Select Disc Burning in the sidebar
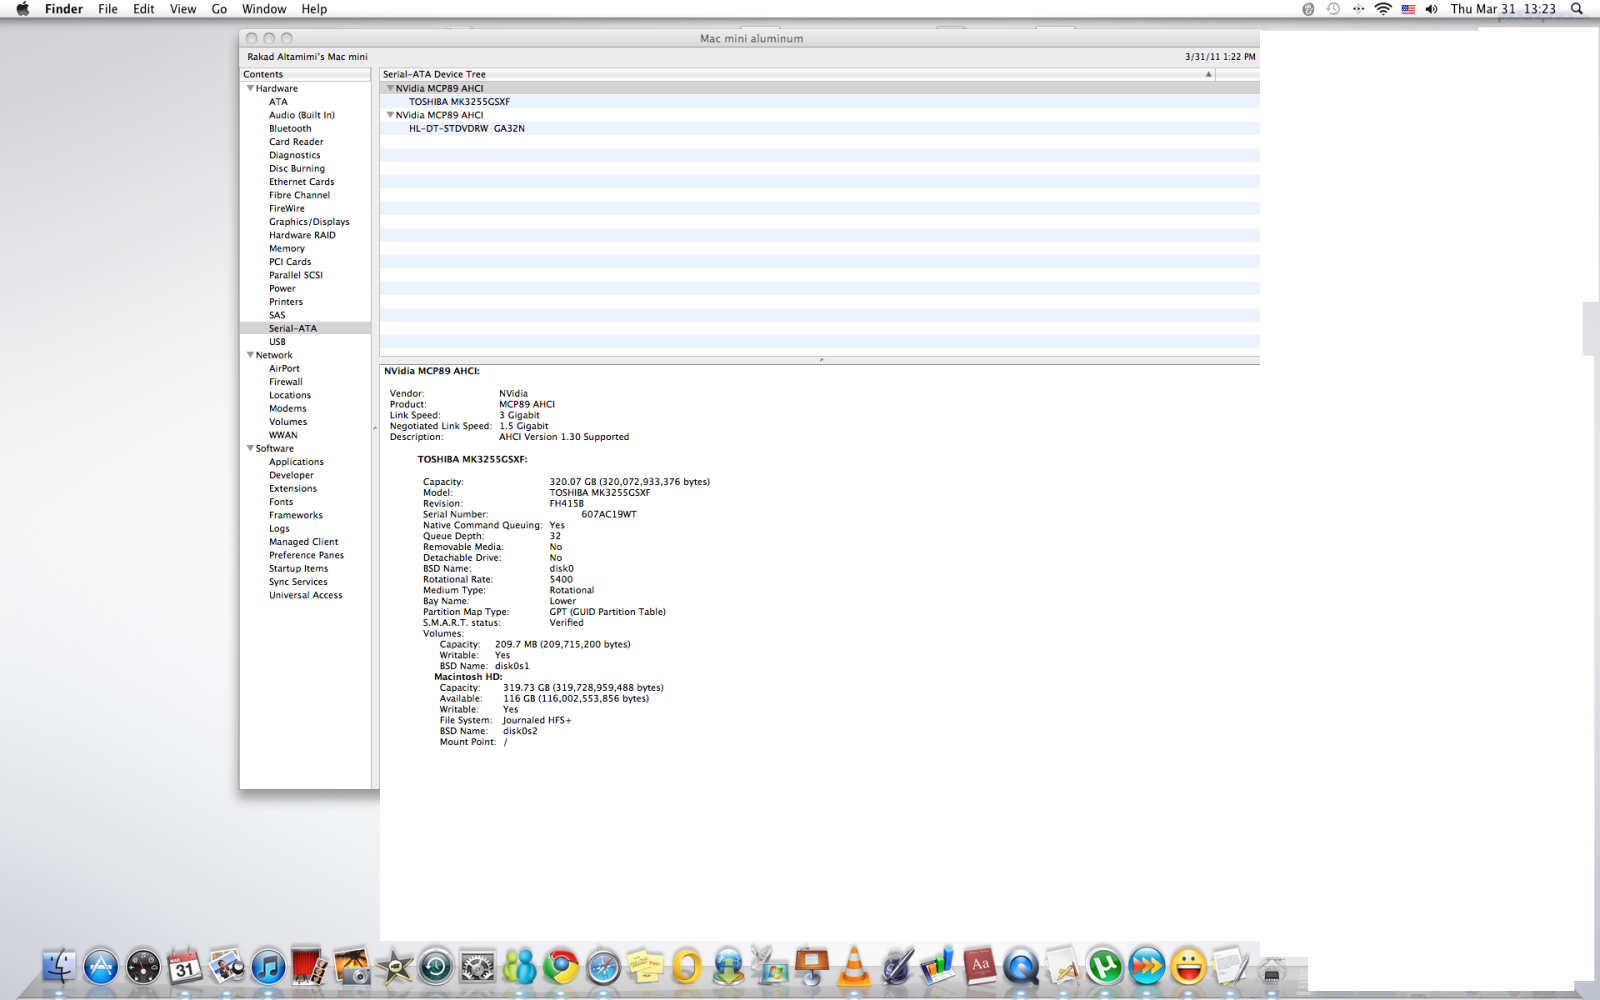The height and width of the screenshot is (1000, 1600). (297, 169)
